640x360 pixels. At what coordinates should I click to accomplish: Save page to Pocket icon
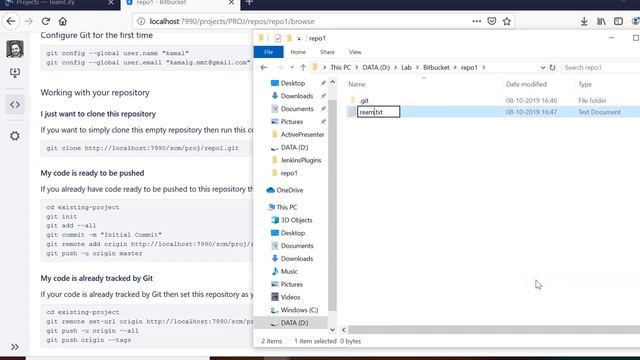click(491, 21)
